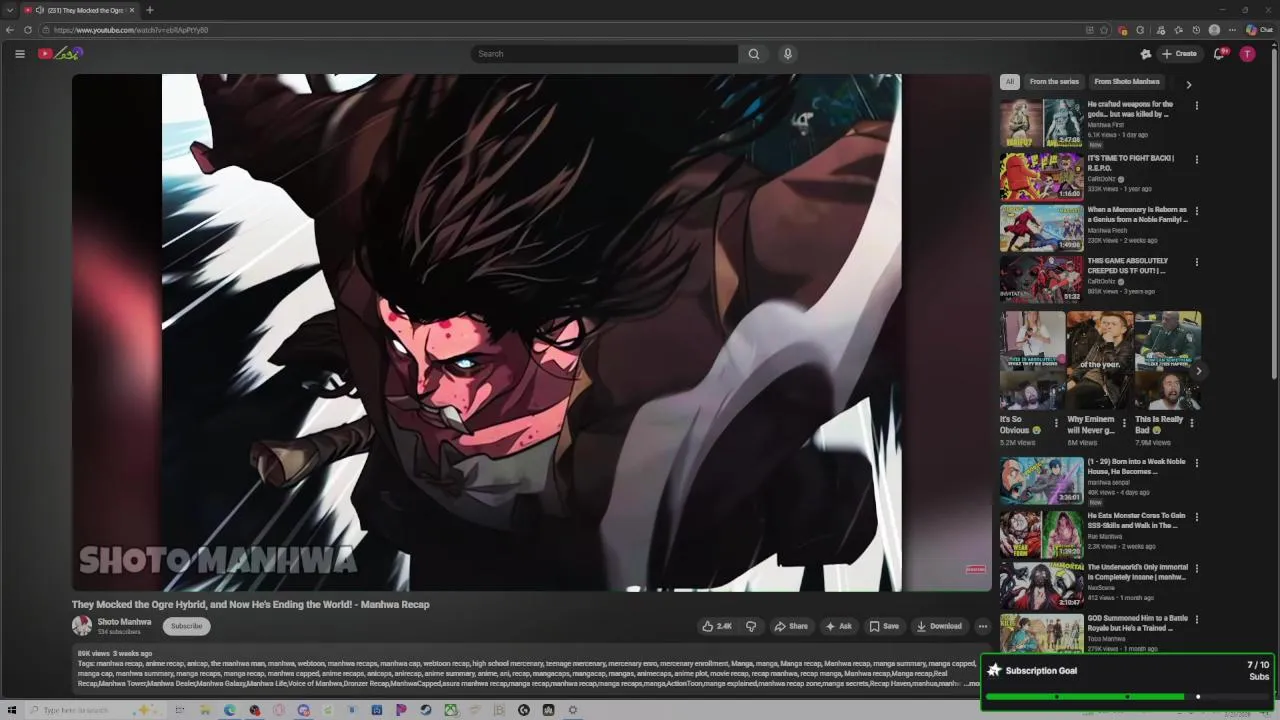Image resolution: width=1280 pixels, height=720 pixels.
Task: Add page to favorites star icon
Action: pyautogui.click(x=1104, y=30)
